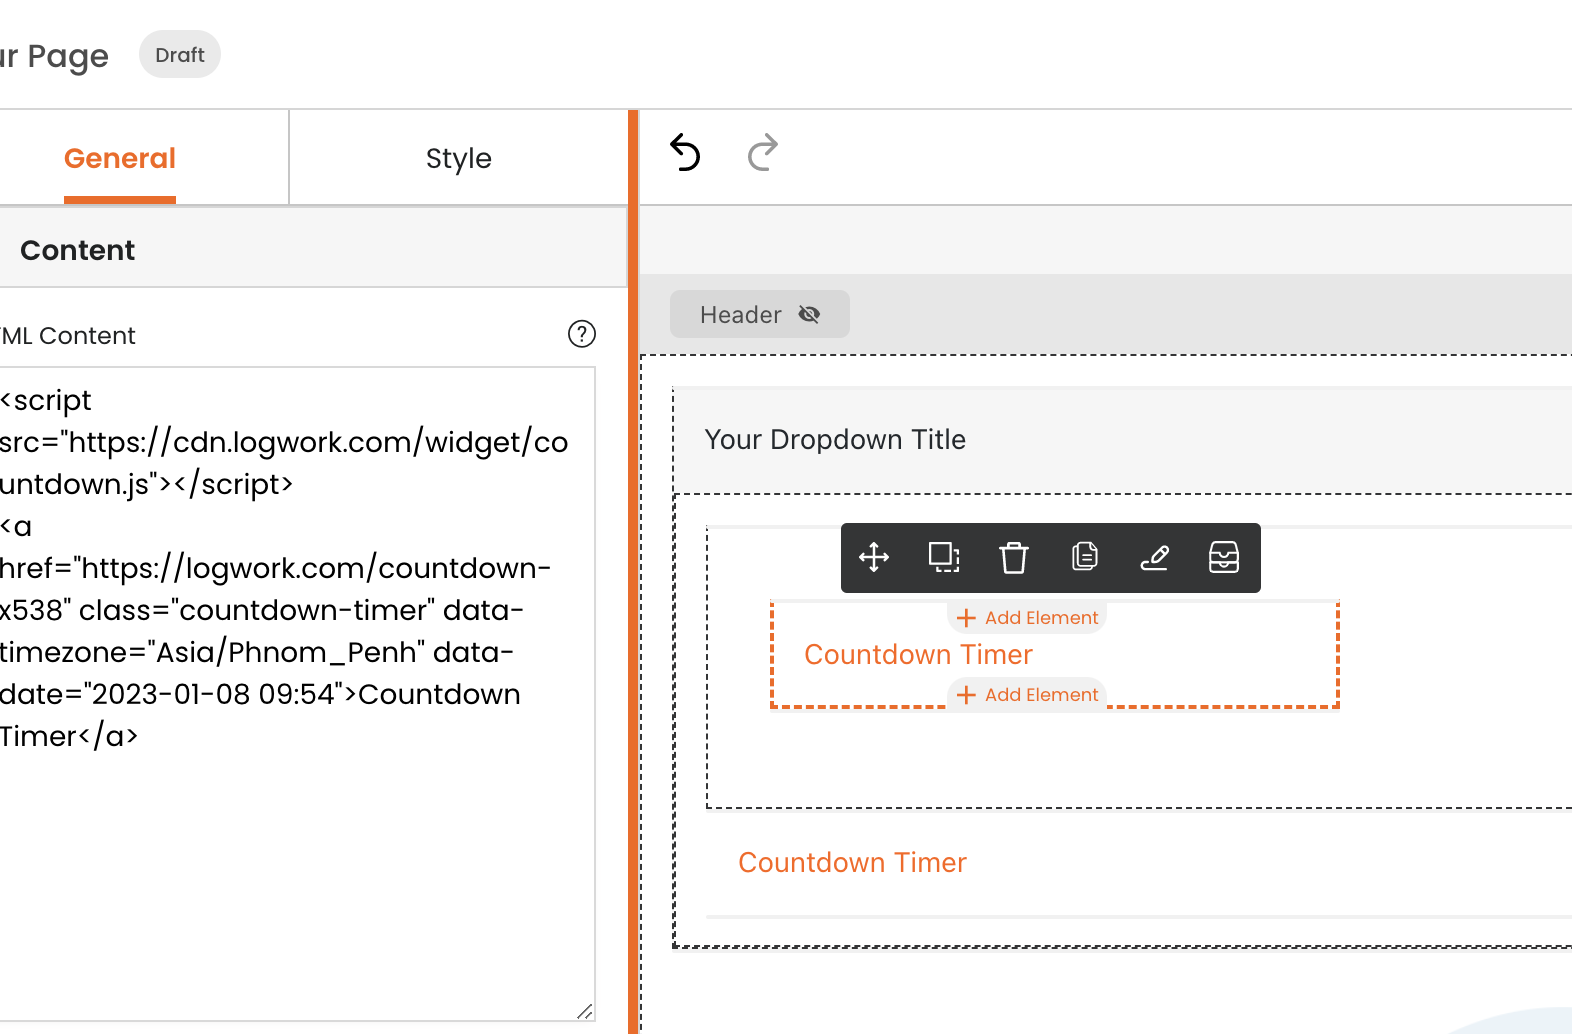Collapse the Content section header
The image size is (1572, 1034).
(x=313, y=250)
